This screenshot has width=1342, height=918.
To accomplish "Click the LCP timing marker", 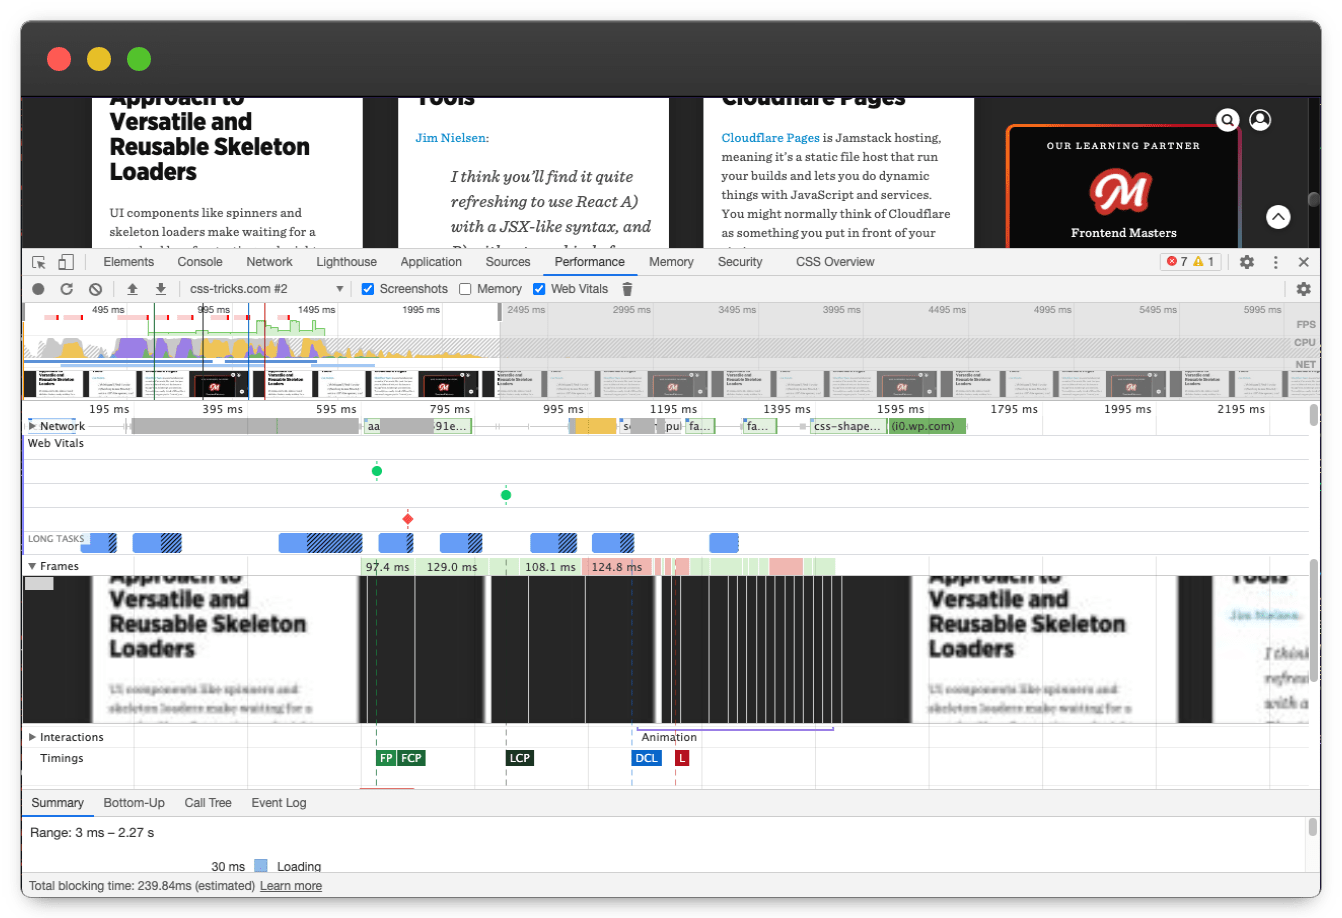I will pos(519,758).
